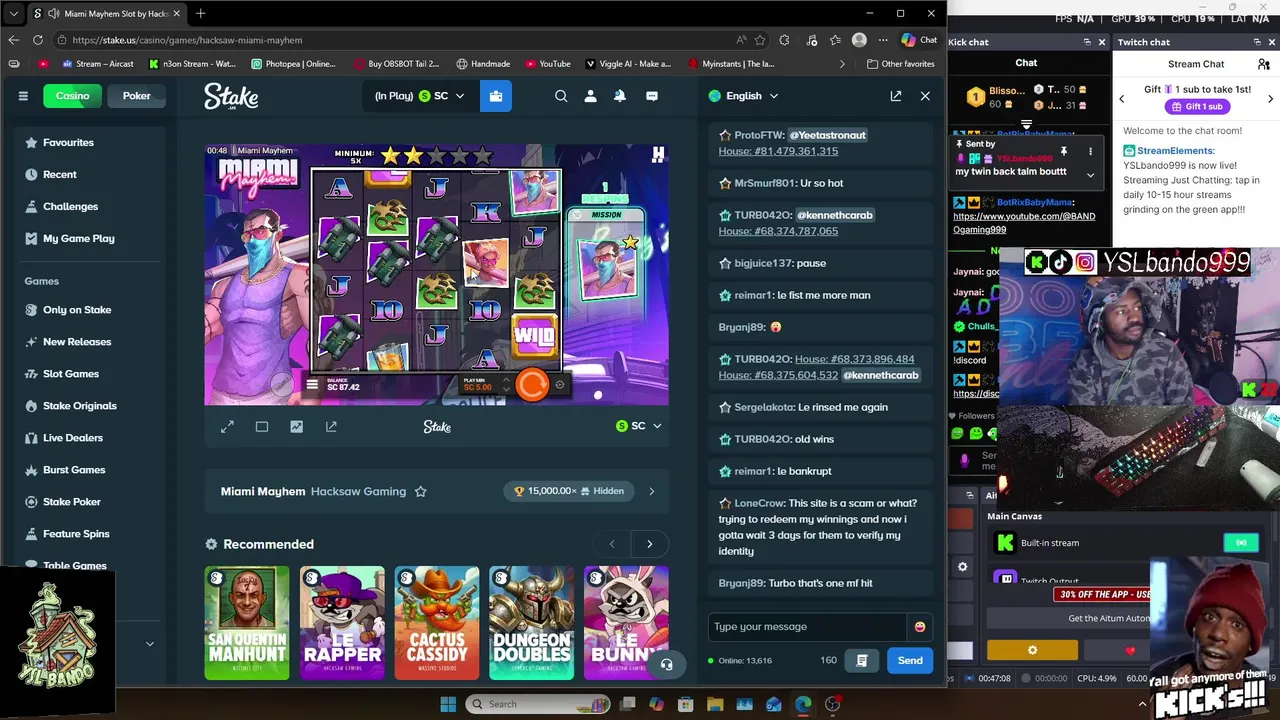This screenshot has height=720, width=1280.
Task: Open pinned message options in Kick chat
Action: [1090, 152]
